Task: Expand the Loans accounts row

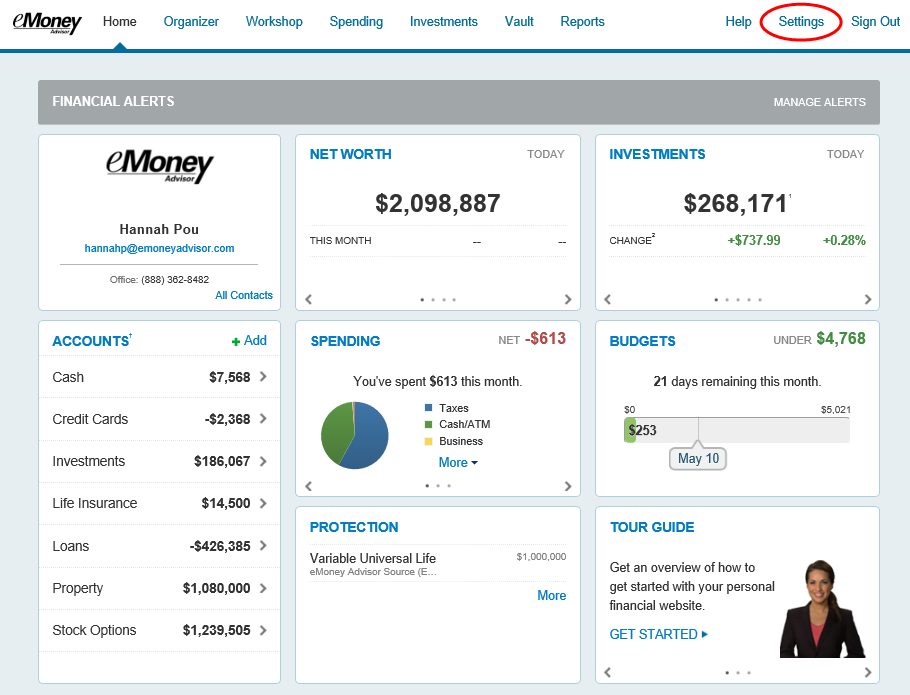Action: pos(159,546)
